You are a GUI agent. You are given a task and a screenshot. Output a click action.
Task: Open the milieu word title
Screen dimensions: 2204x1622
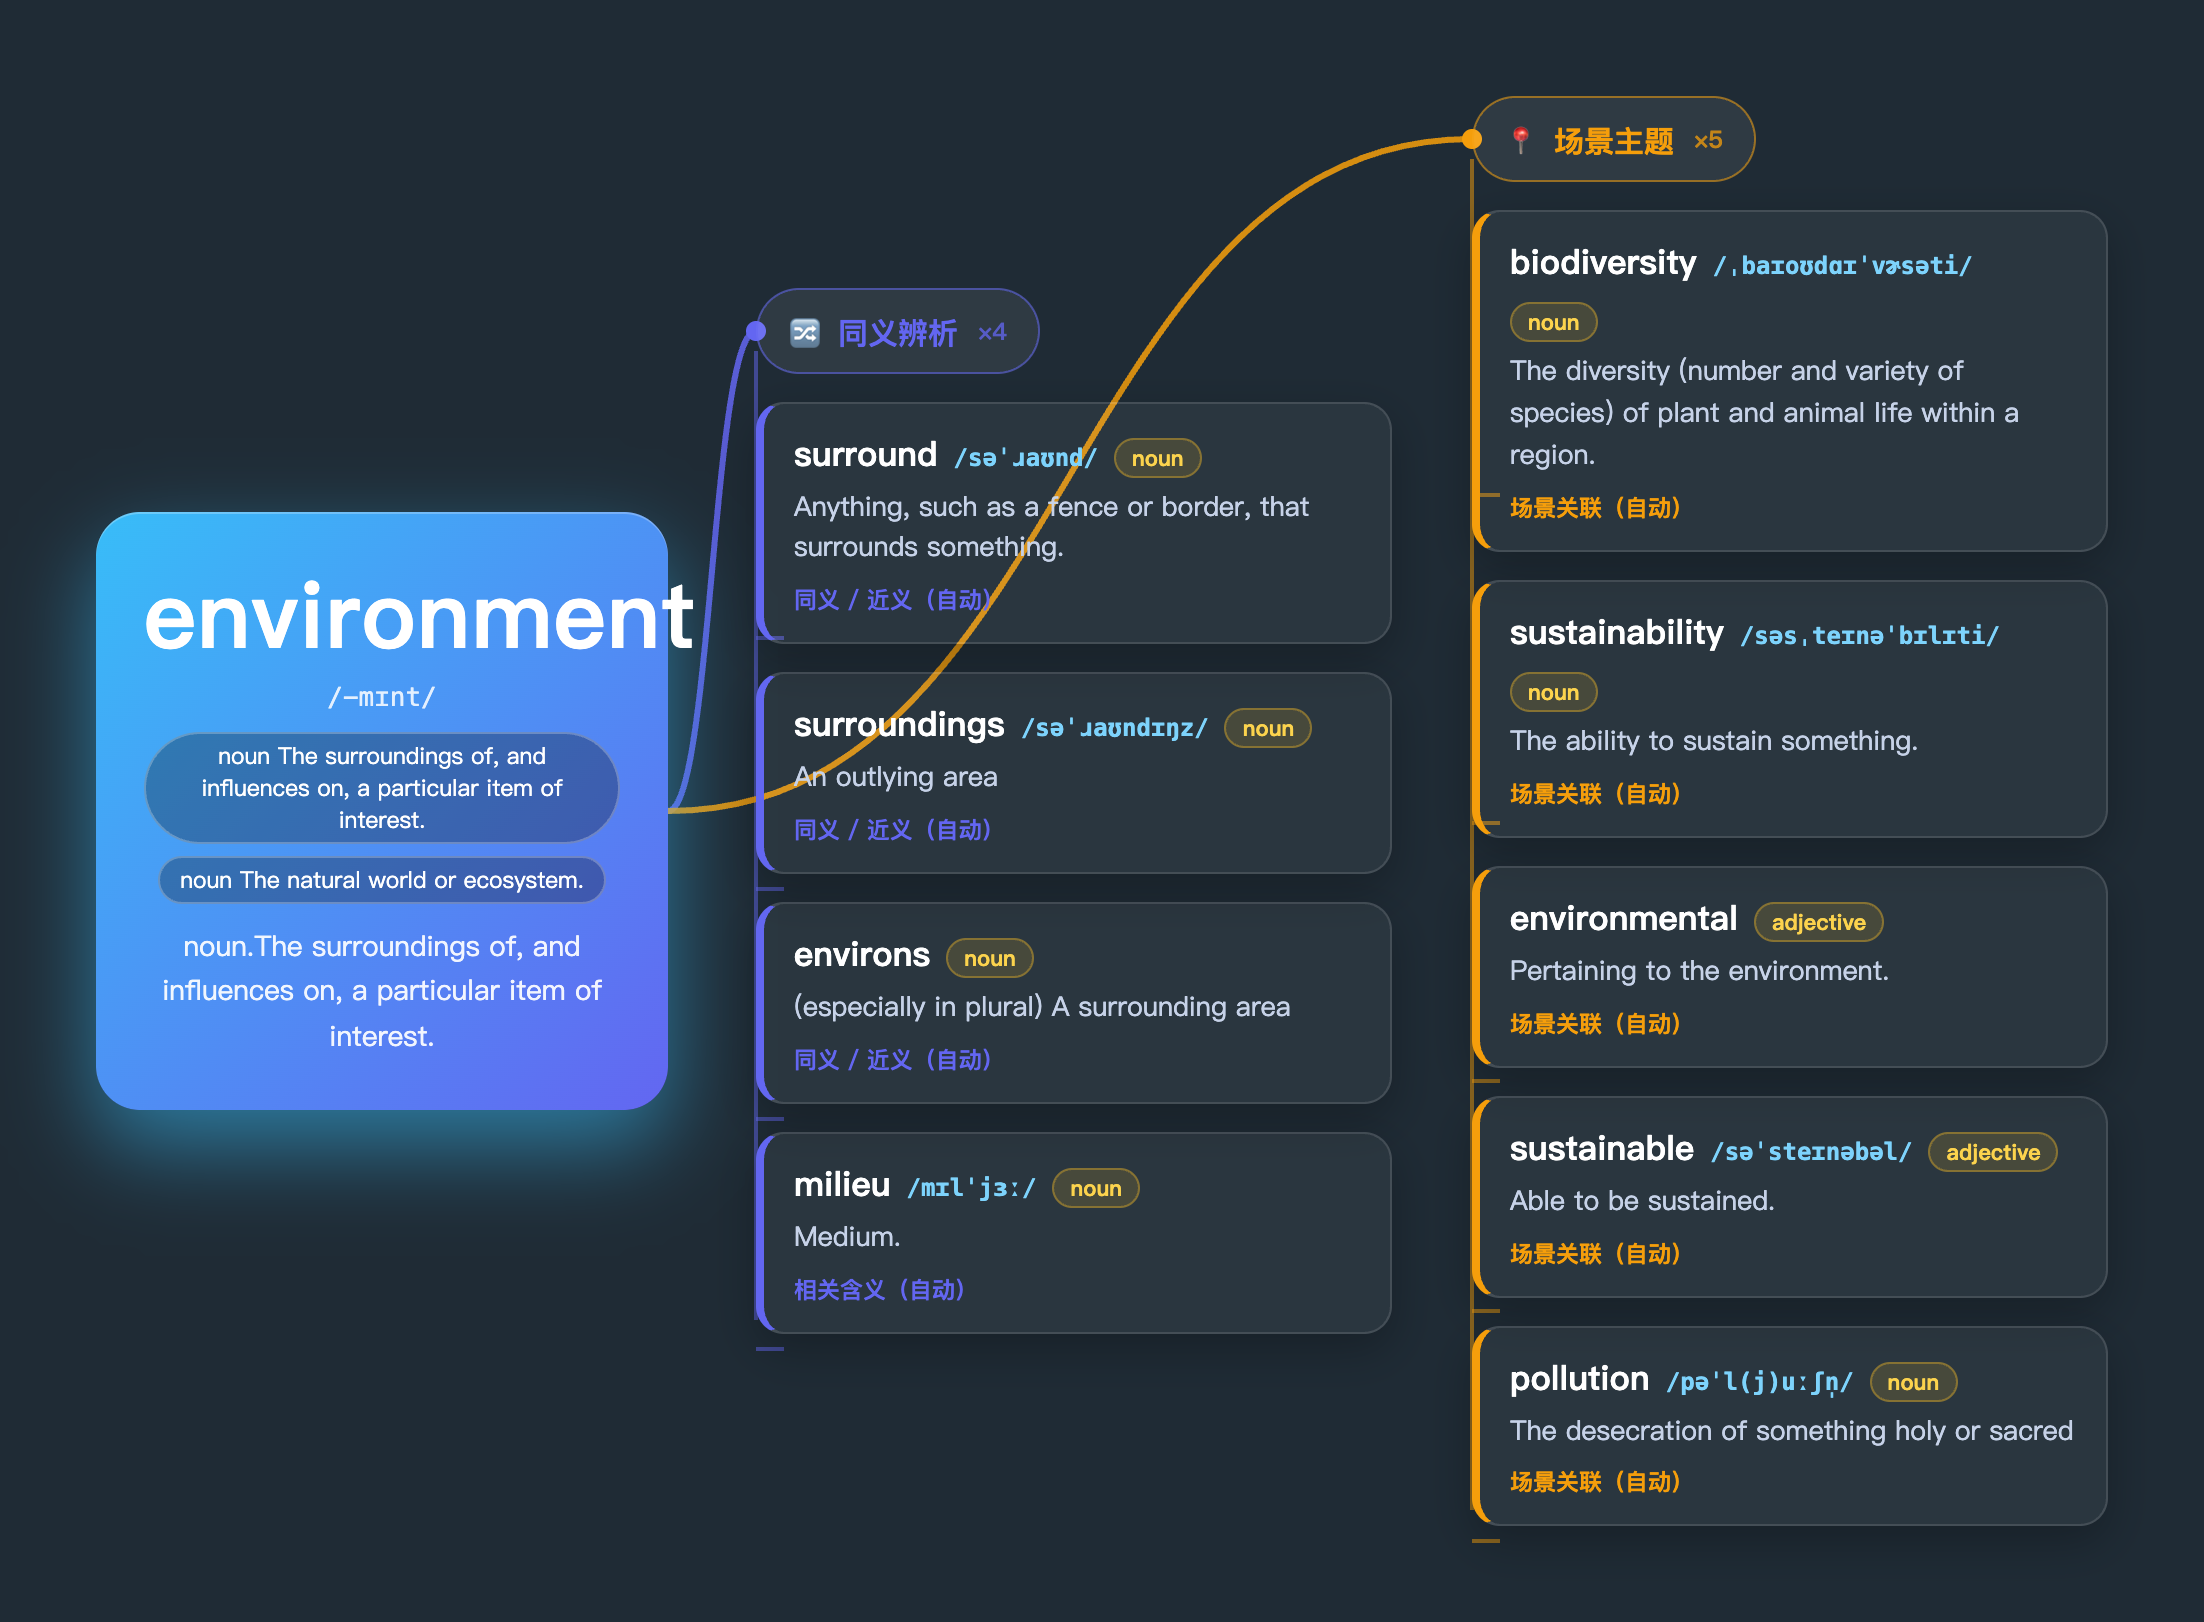(x=841, y=1185)
